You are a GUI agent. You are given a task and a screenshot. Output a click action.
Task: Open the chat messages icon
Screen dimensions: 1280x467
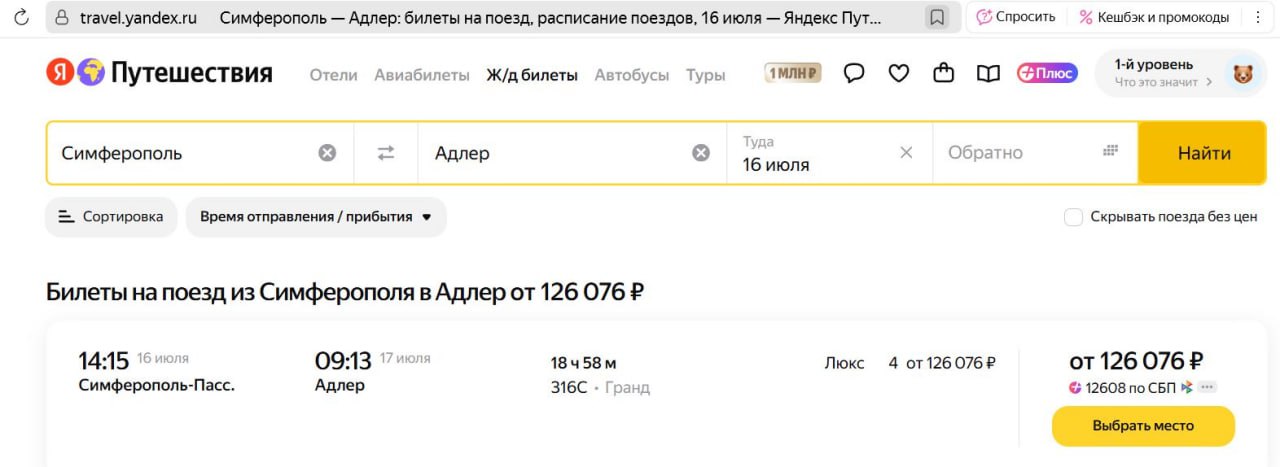[854, 73]
